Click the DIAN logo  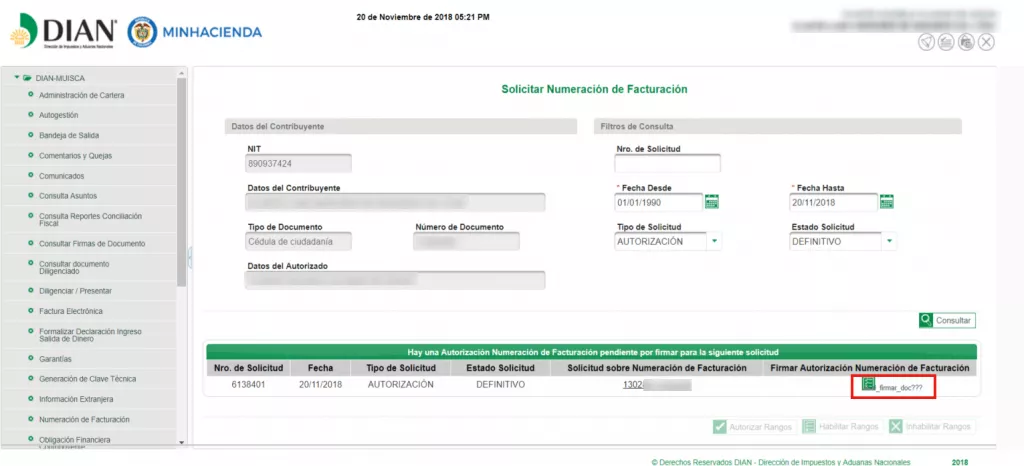tap(64, 33)
